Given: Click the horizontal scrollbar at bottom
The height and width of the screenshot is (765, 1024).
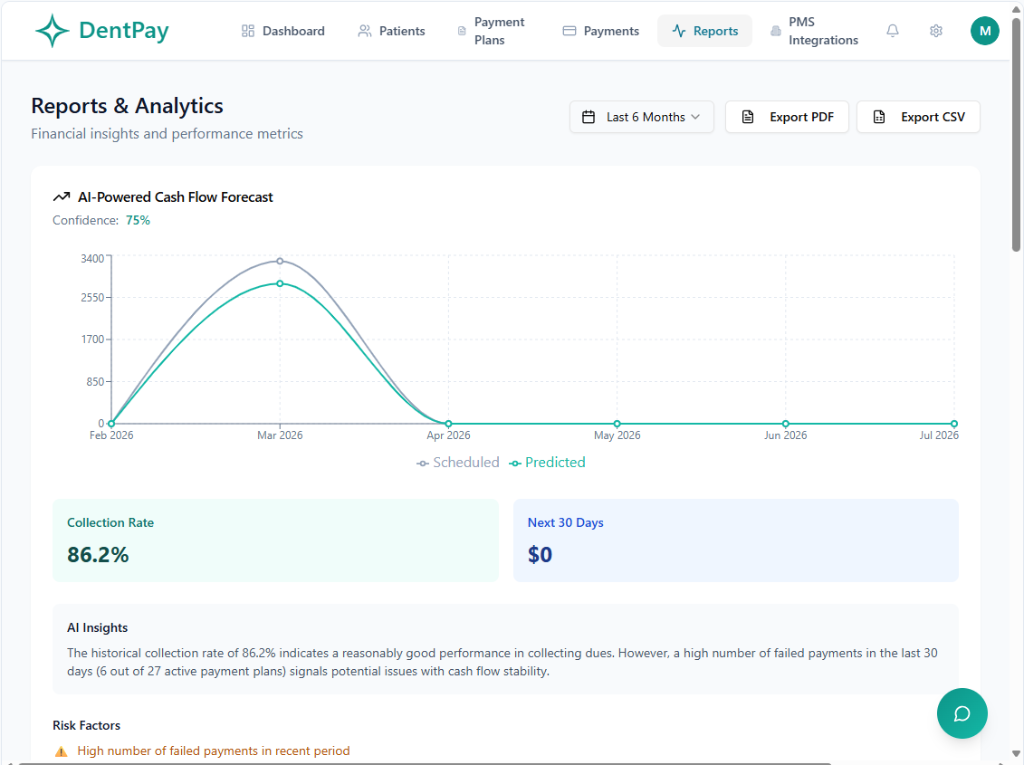Looking at the screenshot, I should click(x=424, y=762).
